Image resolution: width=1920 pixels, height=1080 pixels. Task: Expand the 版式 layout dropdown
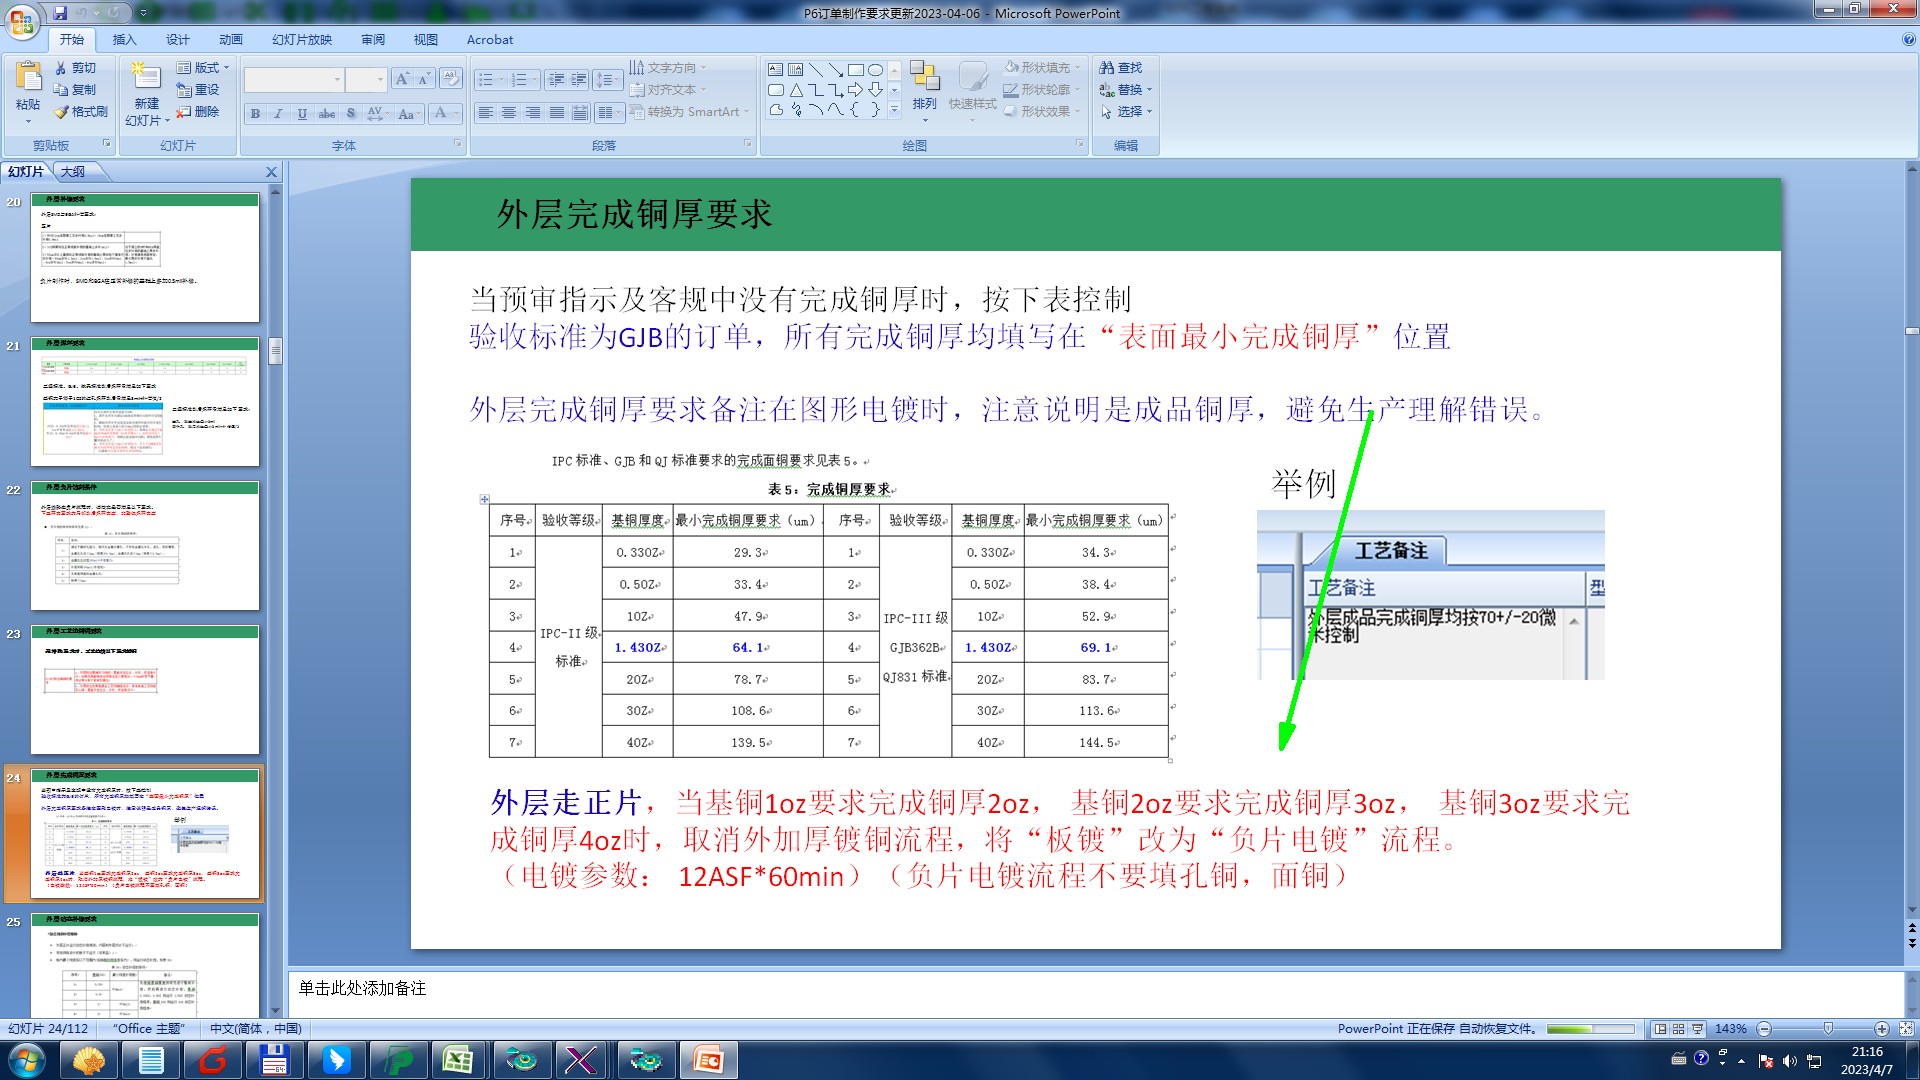point(204,68)
